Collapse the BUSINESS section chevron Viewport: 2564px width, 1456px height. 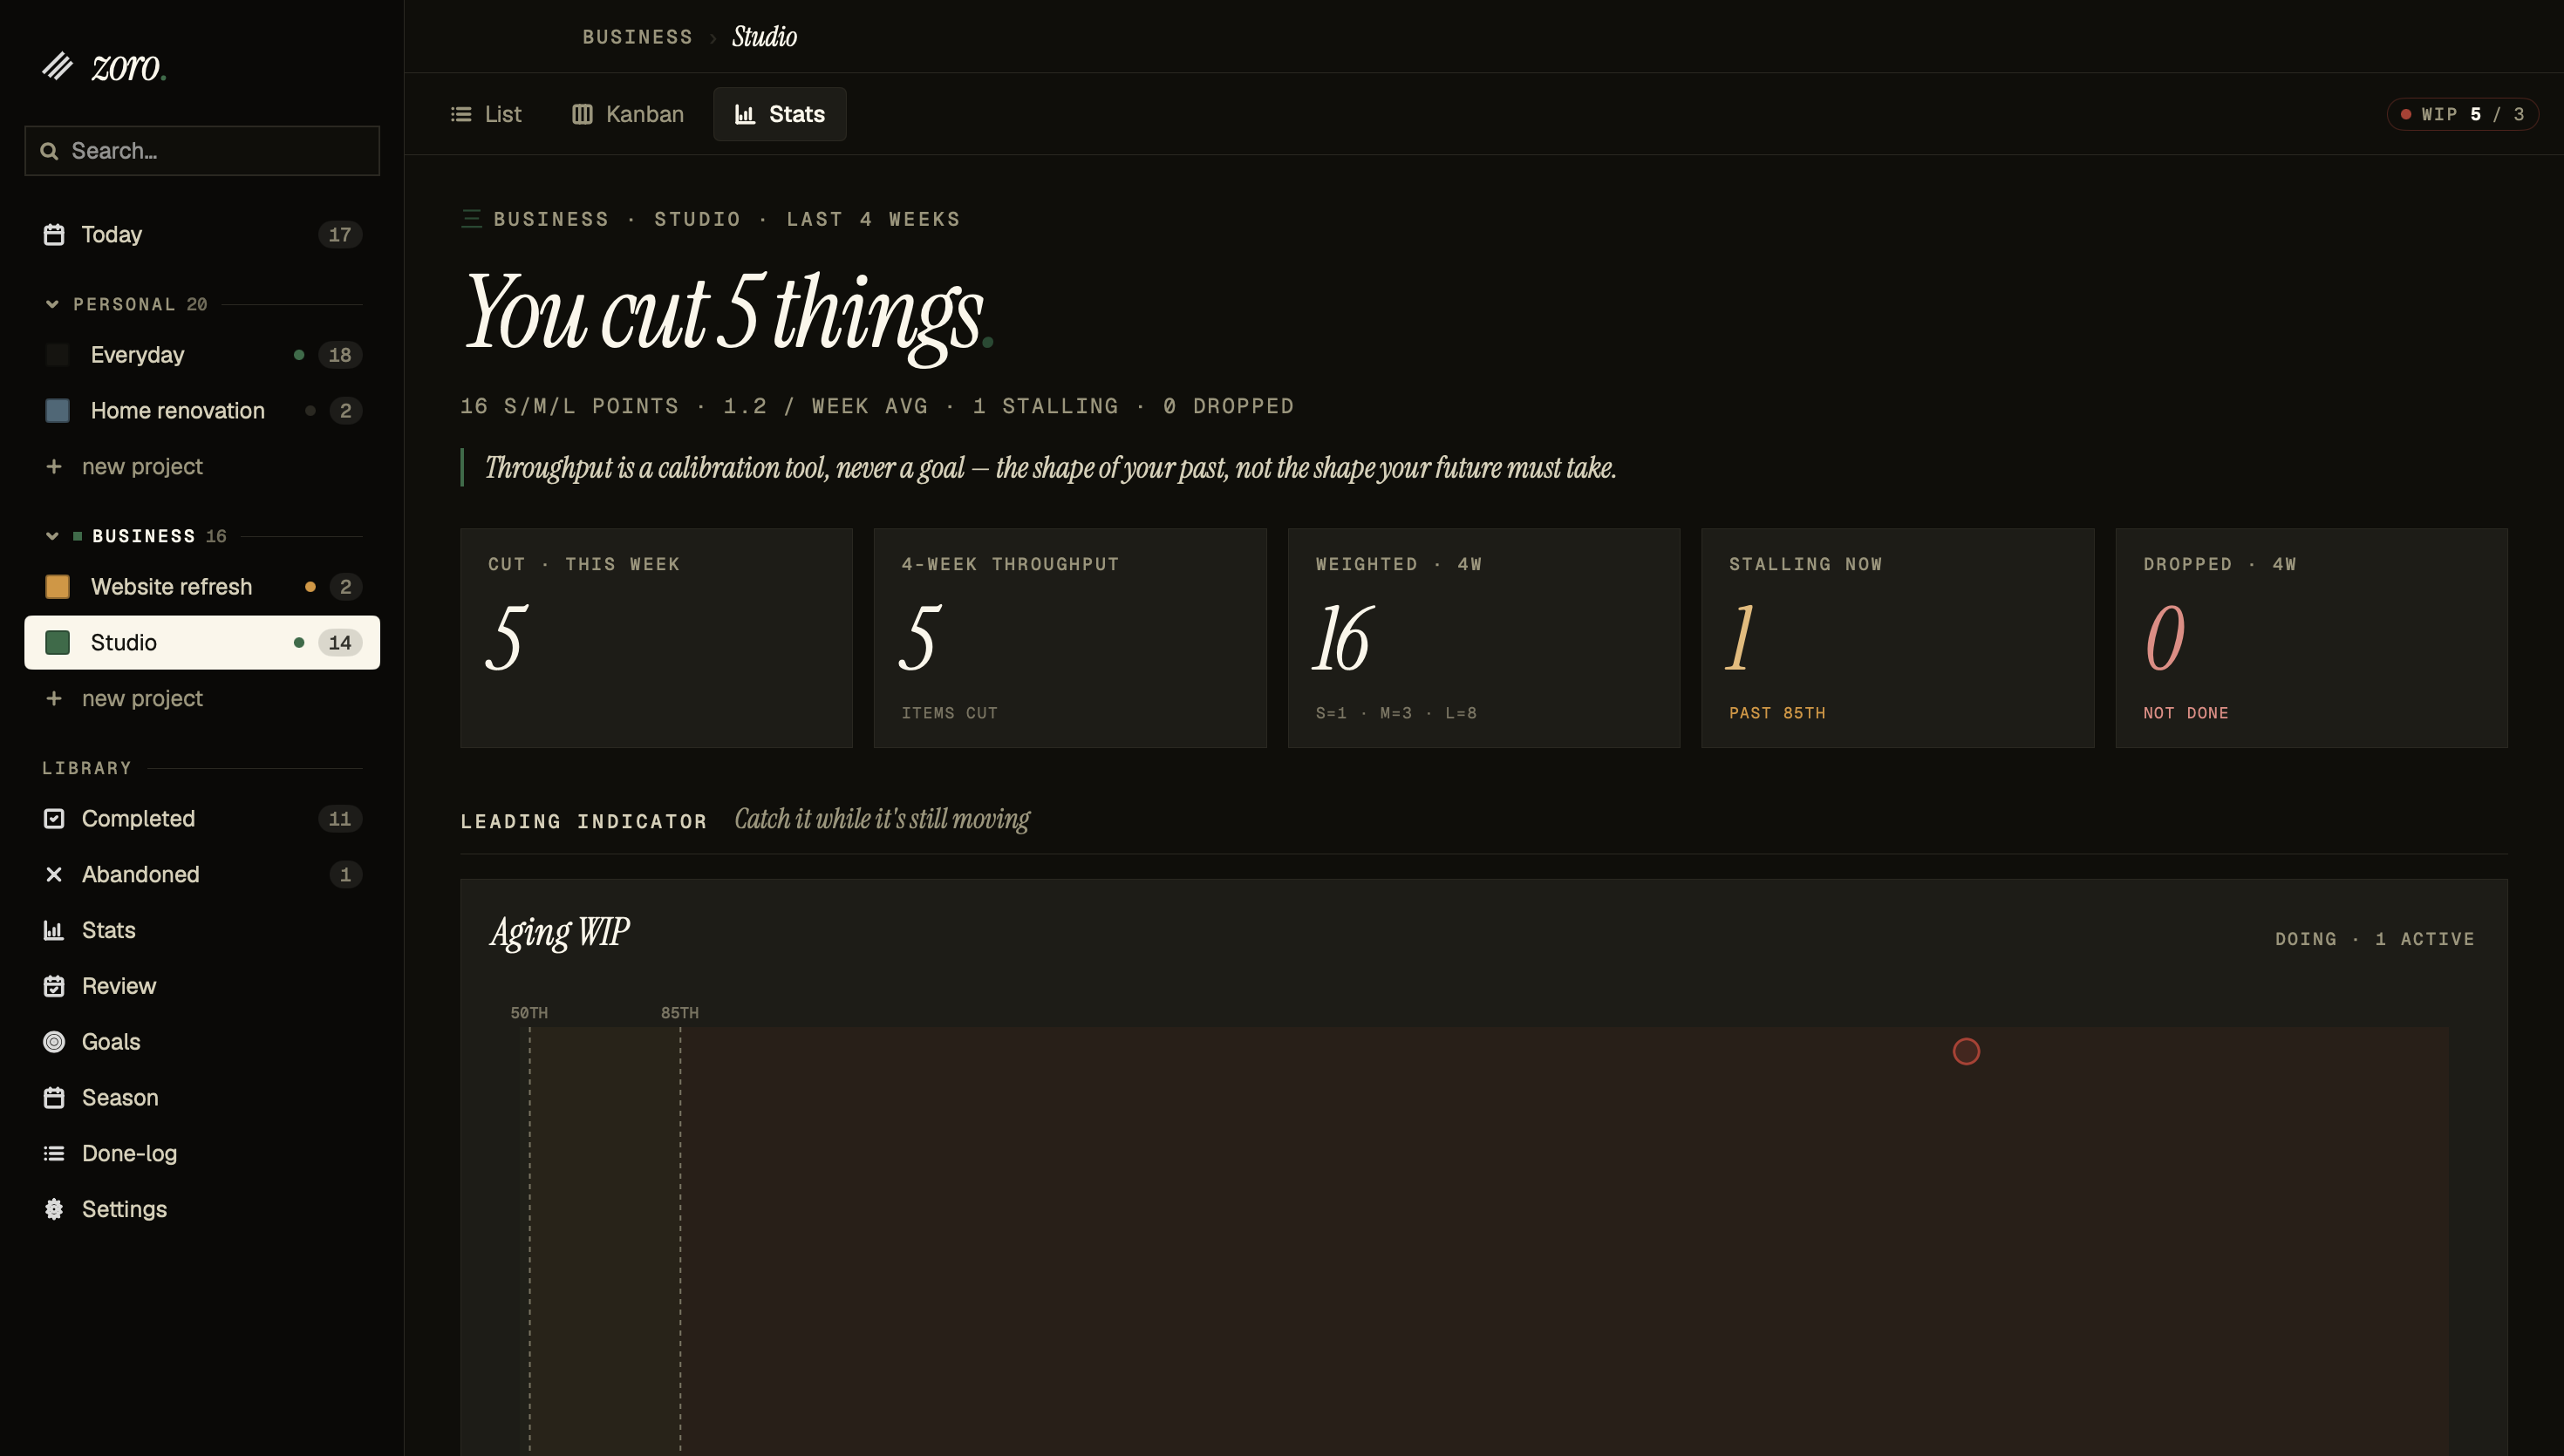pos(52,536)
